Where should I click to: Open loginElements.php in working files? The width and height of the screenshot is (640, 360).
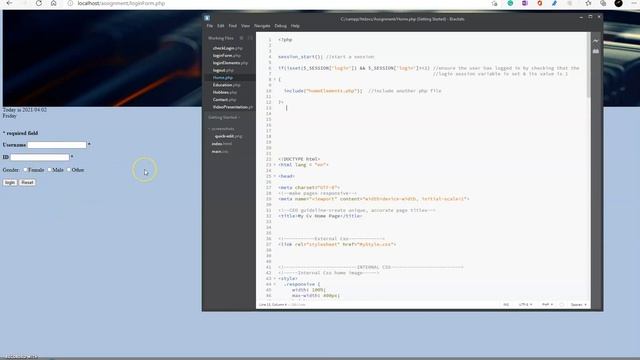[230, 63]
